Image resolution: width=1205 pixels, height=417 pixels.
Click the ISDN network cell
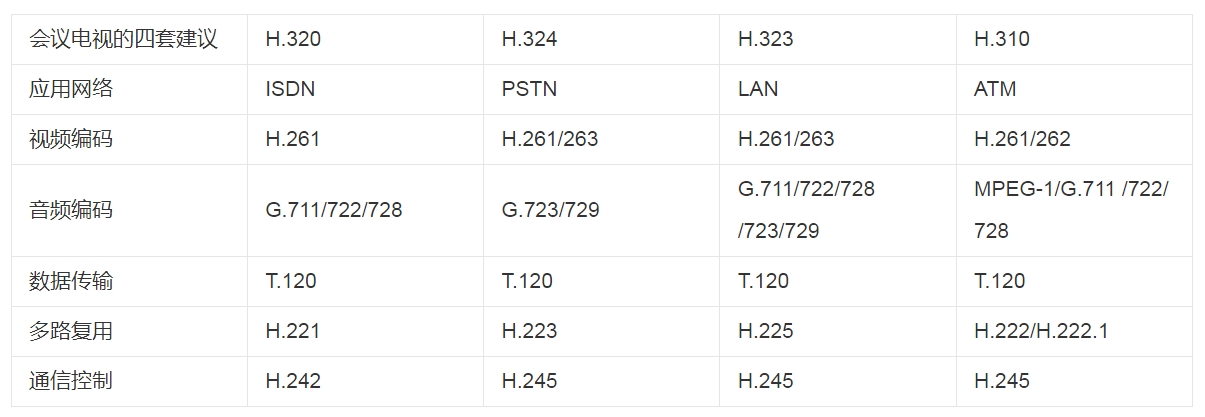290,89
